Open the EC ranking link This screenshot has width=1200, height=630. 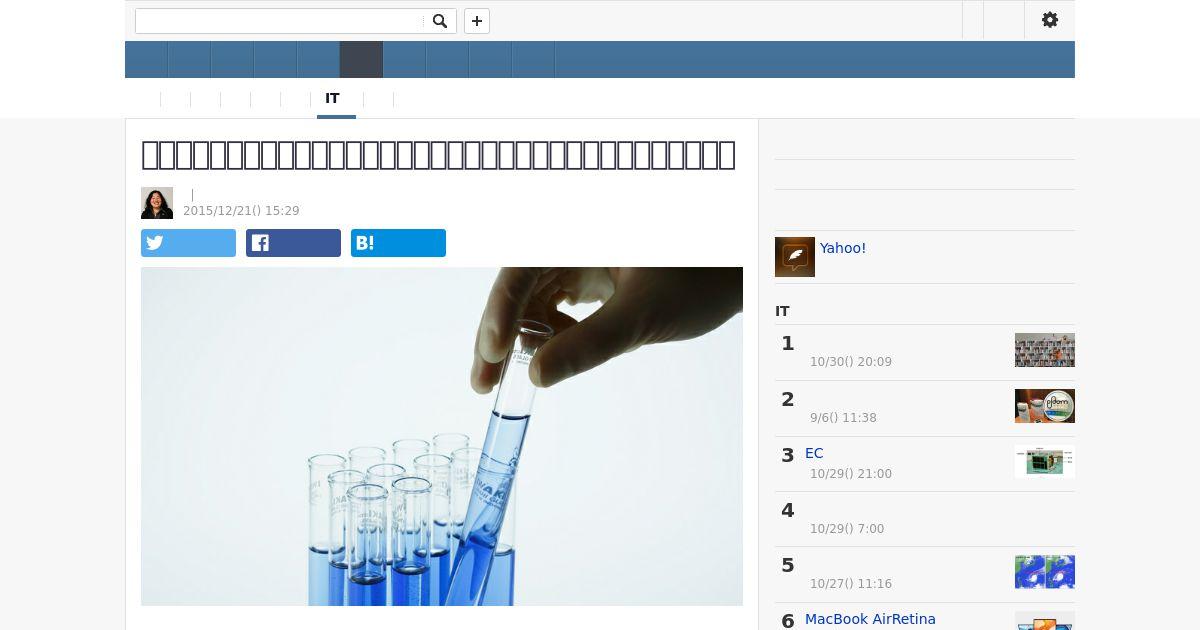(x=814, y=453)
